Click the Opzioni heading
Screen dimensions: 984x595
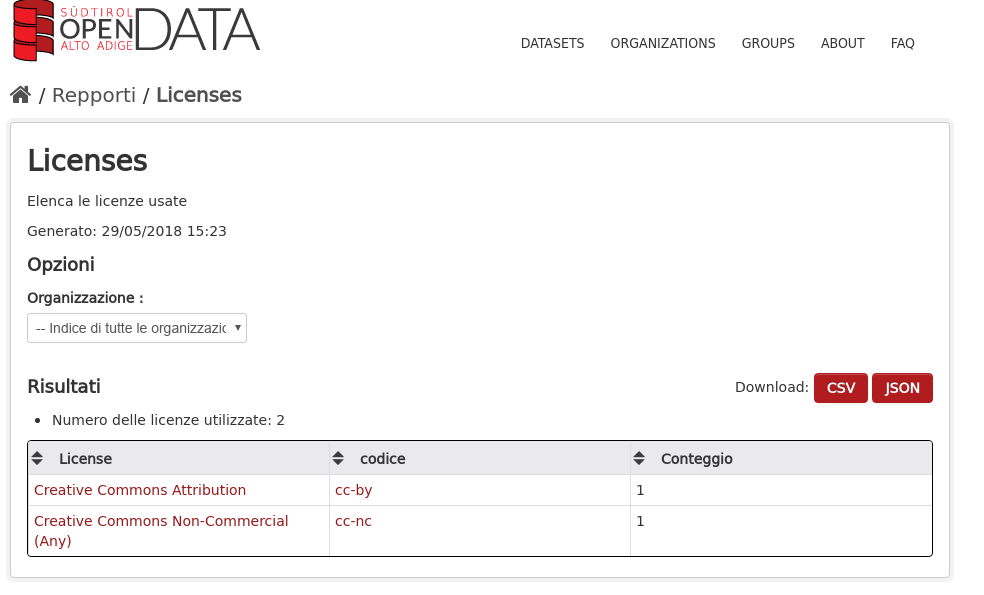coord(61,264)
